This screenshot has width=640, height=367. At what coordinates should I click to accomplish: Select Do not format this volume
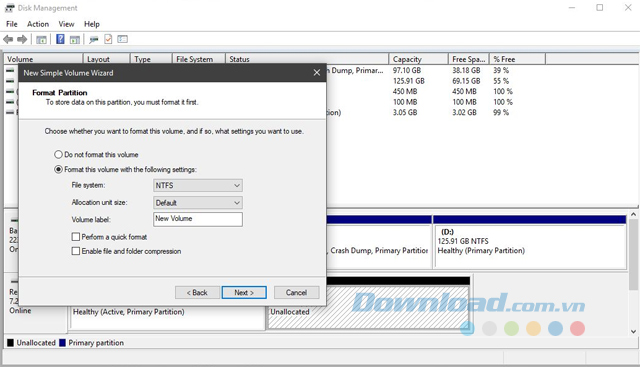click(58, 154)
